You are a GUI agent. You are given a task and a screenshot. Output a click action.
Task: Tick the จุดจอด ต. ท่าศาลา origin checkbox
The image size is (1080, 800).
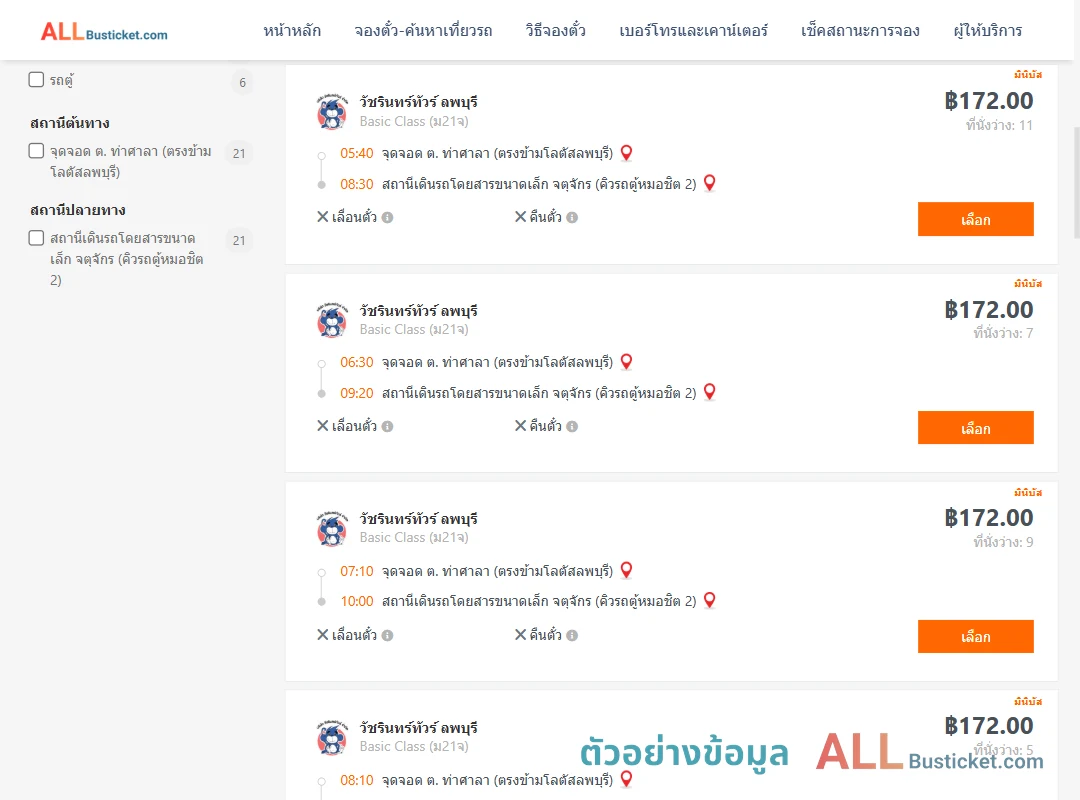coord(37,150)
